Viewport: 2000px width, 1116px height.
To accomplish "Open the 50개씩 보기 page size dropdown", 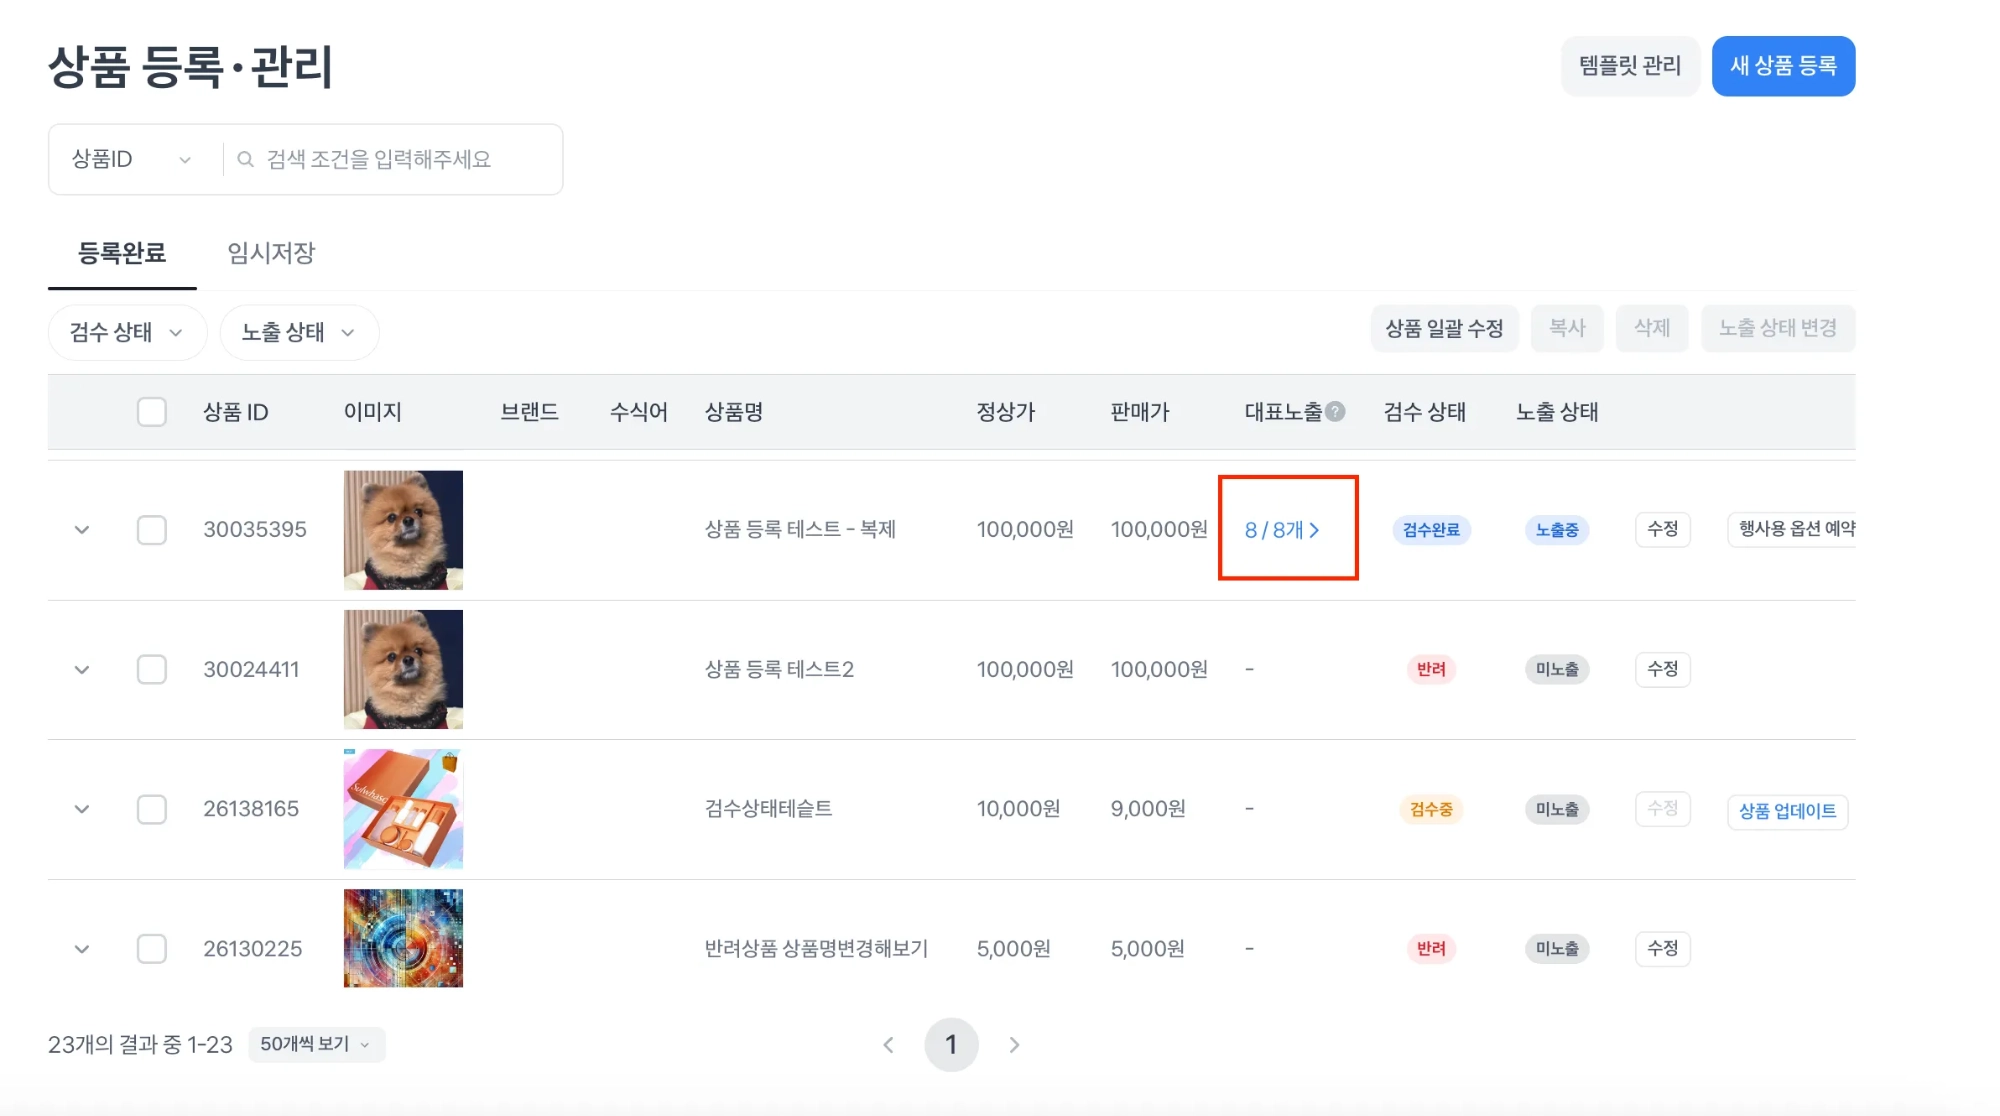I will pyautogui.click(x=315, y=1044).
